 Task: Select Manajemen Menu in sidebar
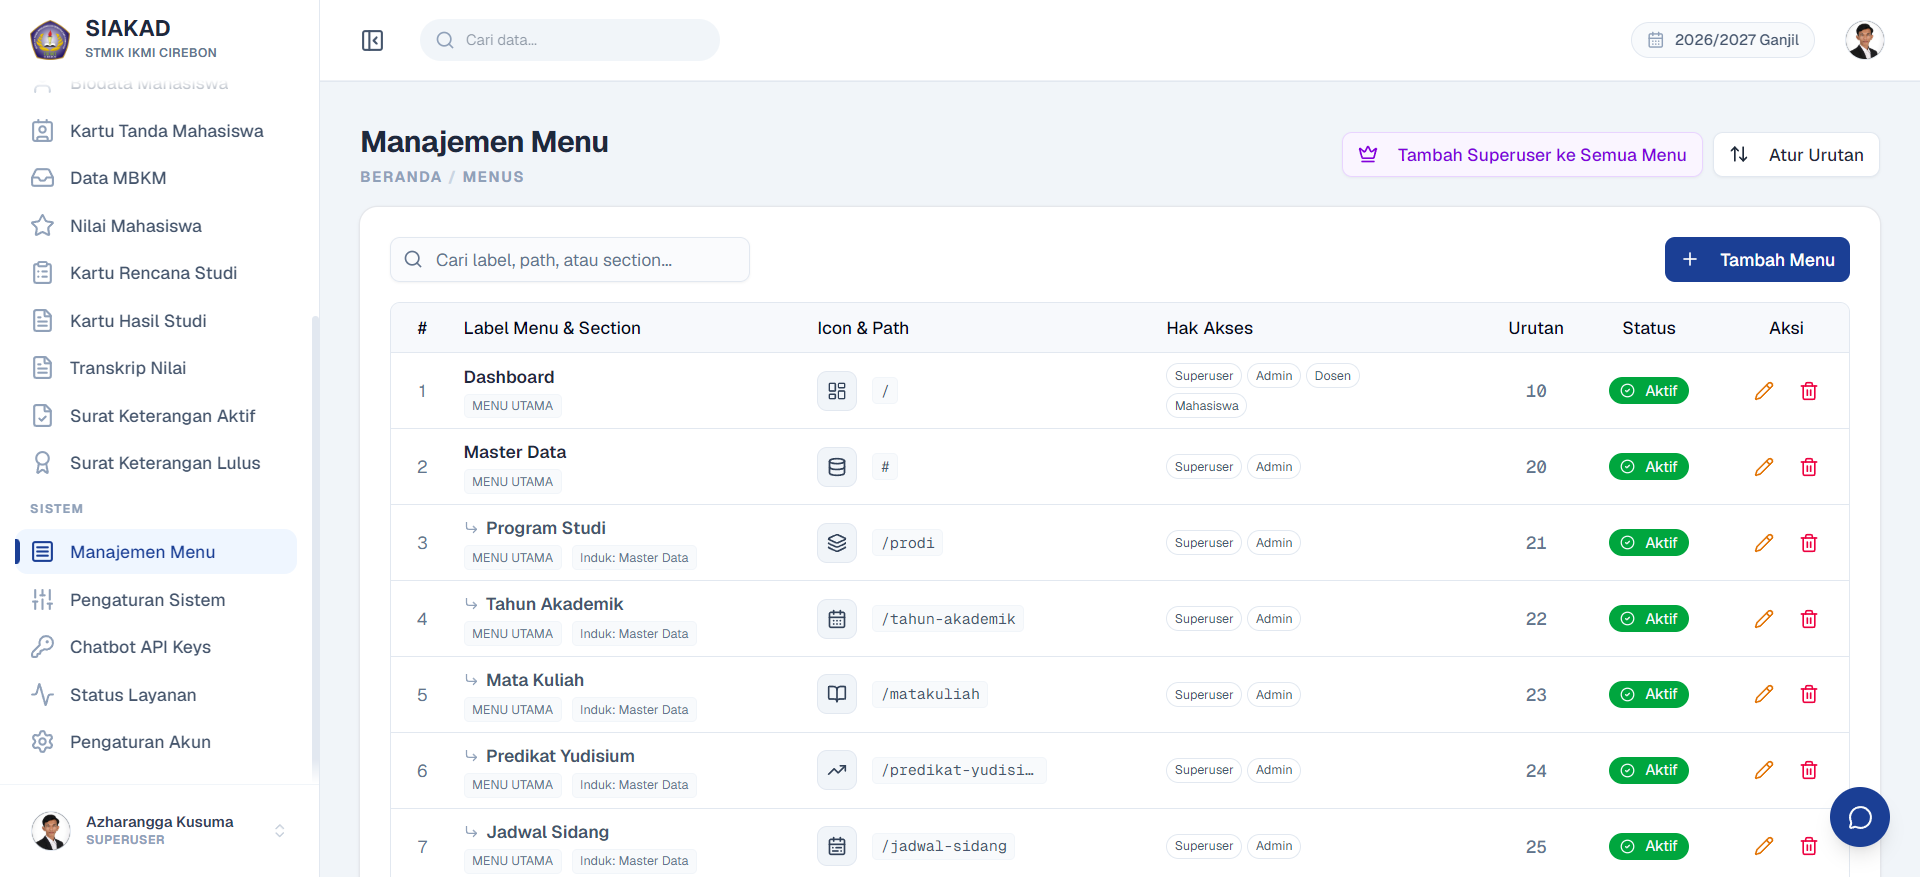click(157, 552)
